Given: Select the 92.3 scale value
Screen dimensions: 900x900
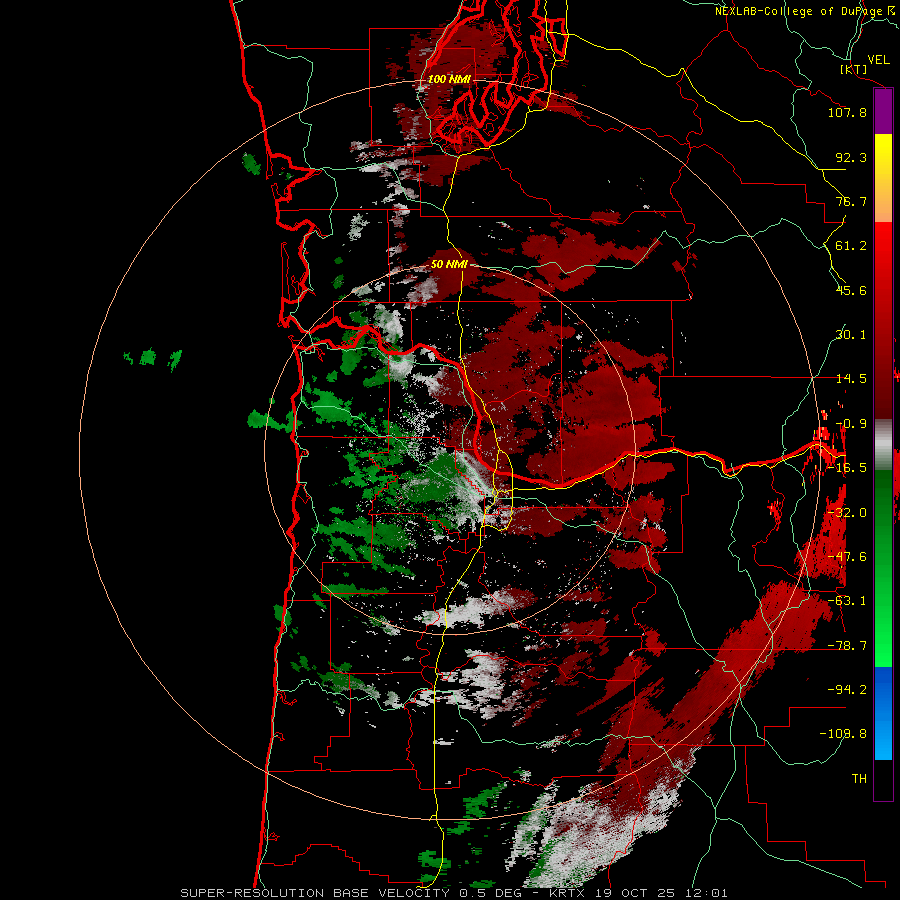Looking at the screenshot, I should pyautogui.click(x=851, y=157).
